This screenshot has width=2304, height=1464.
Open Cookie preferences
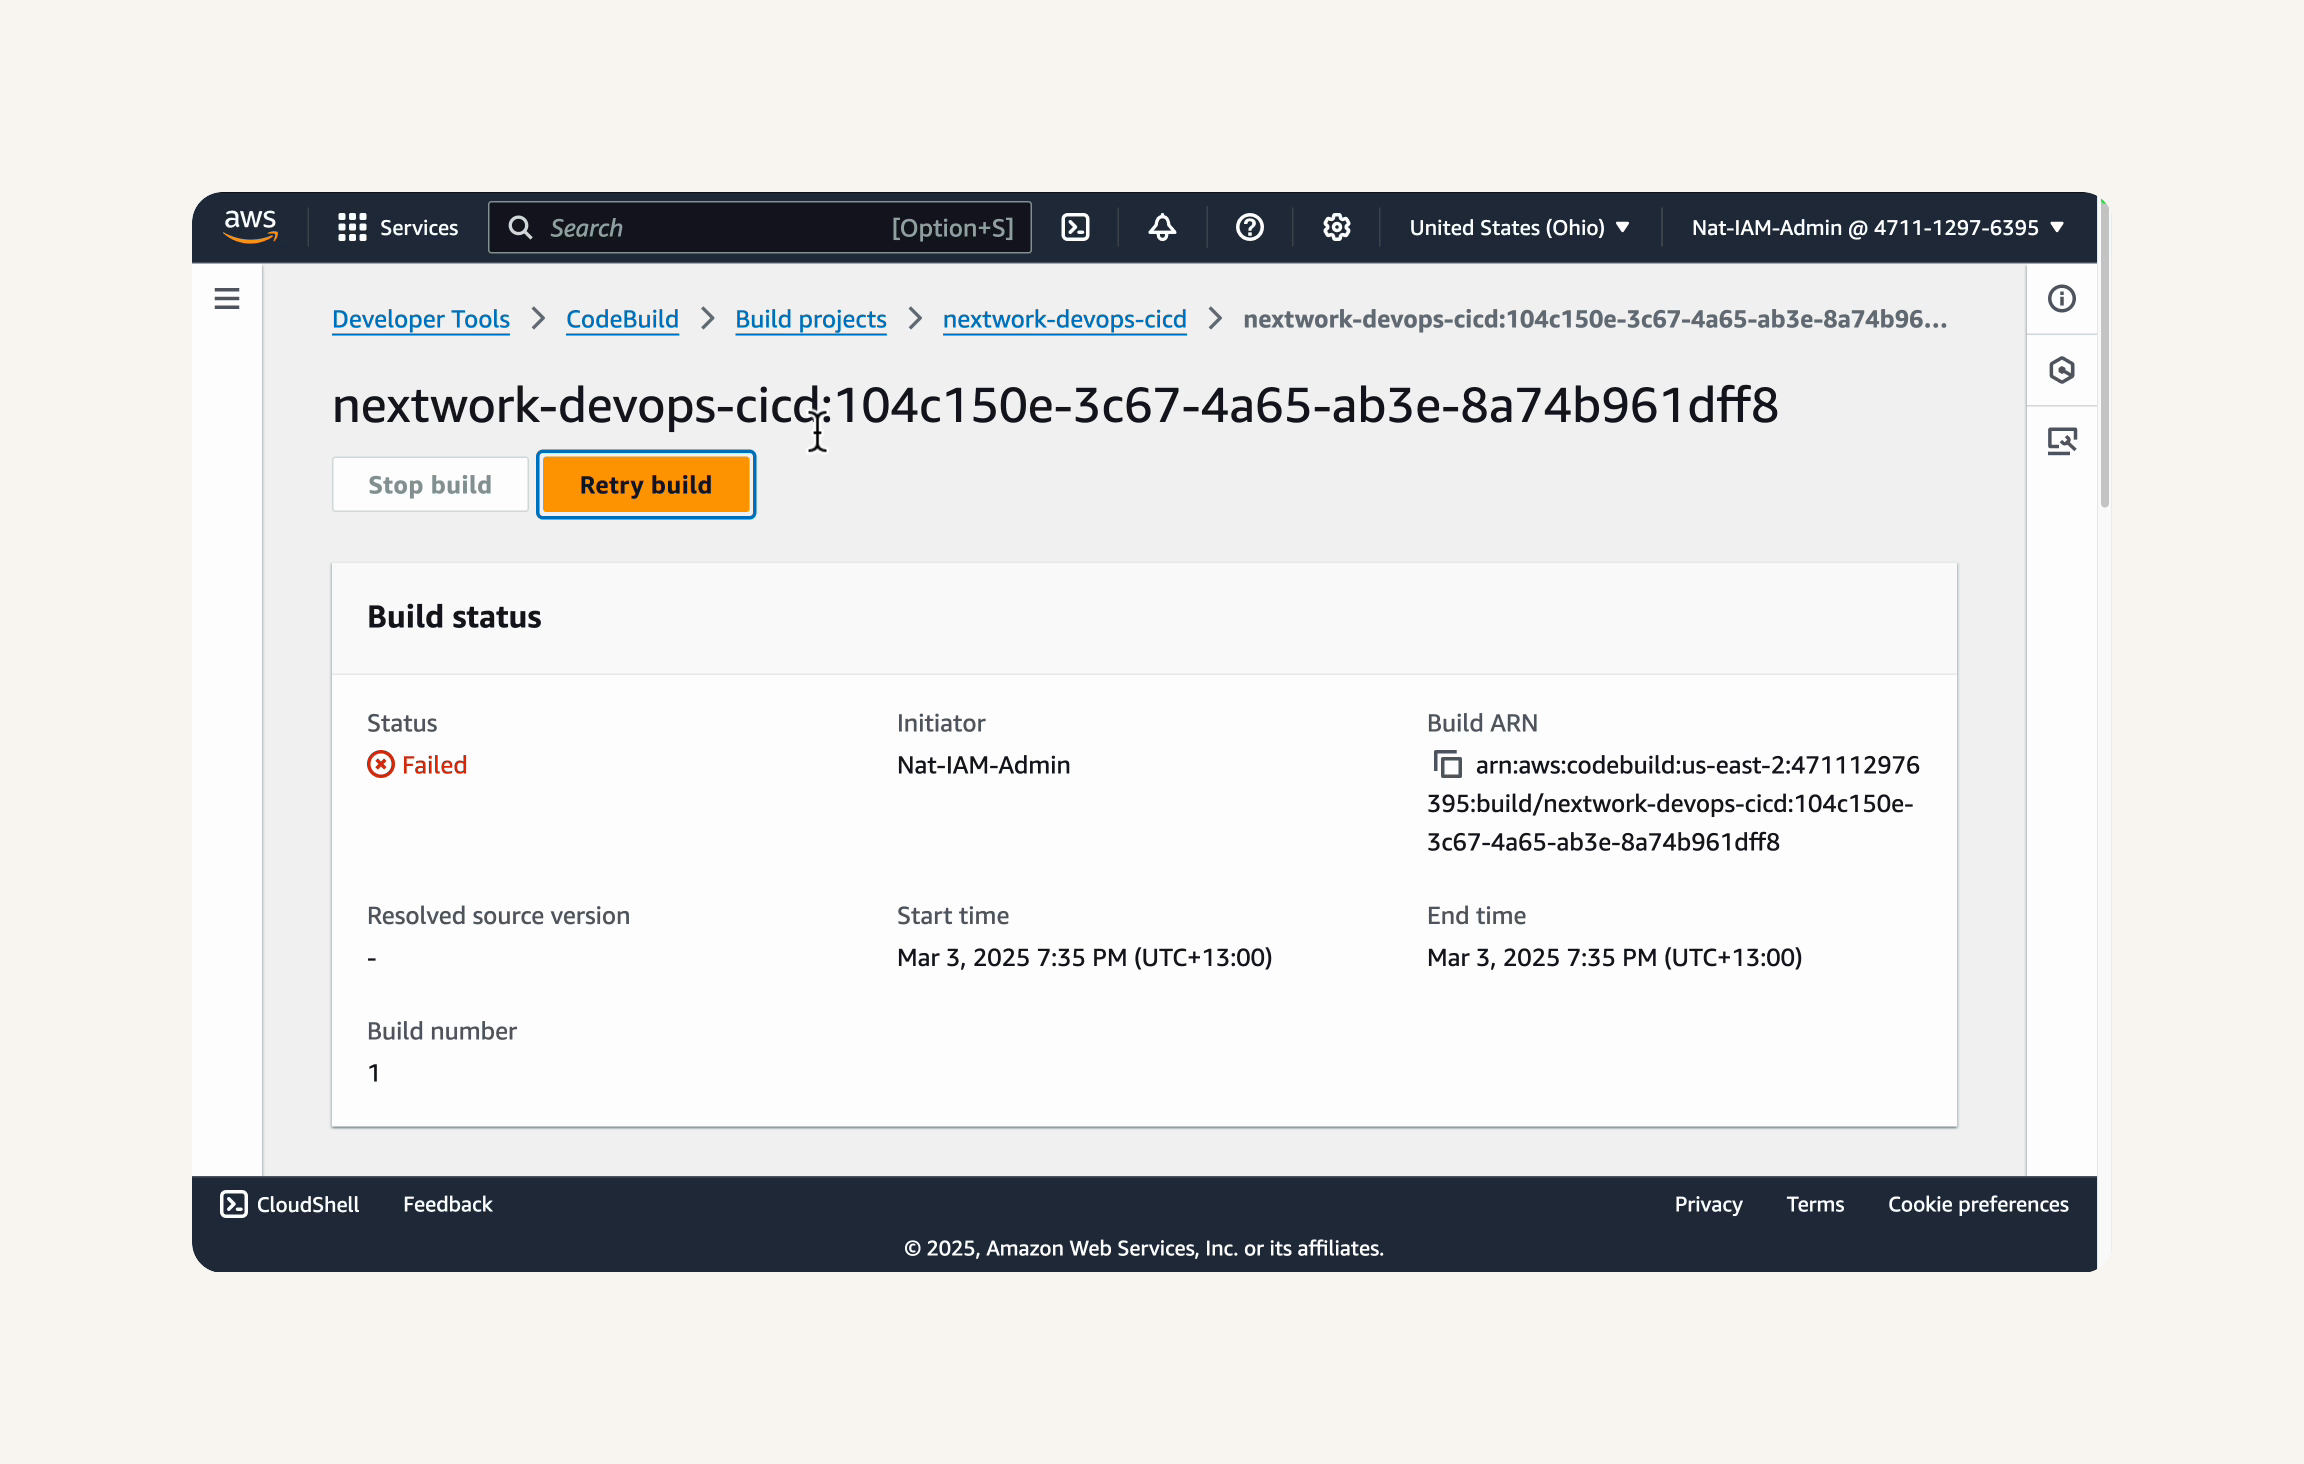1978,1204
